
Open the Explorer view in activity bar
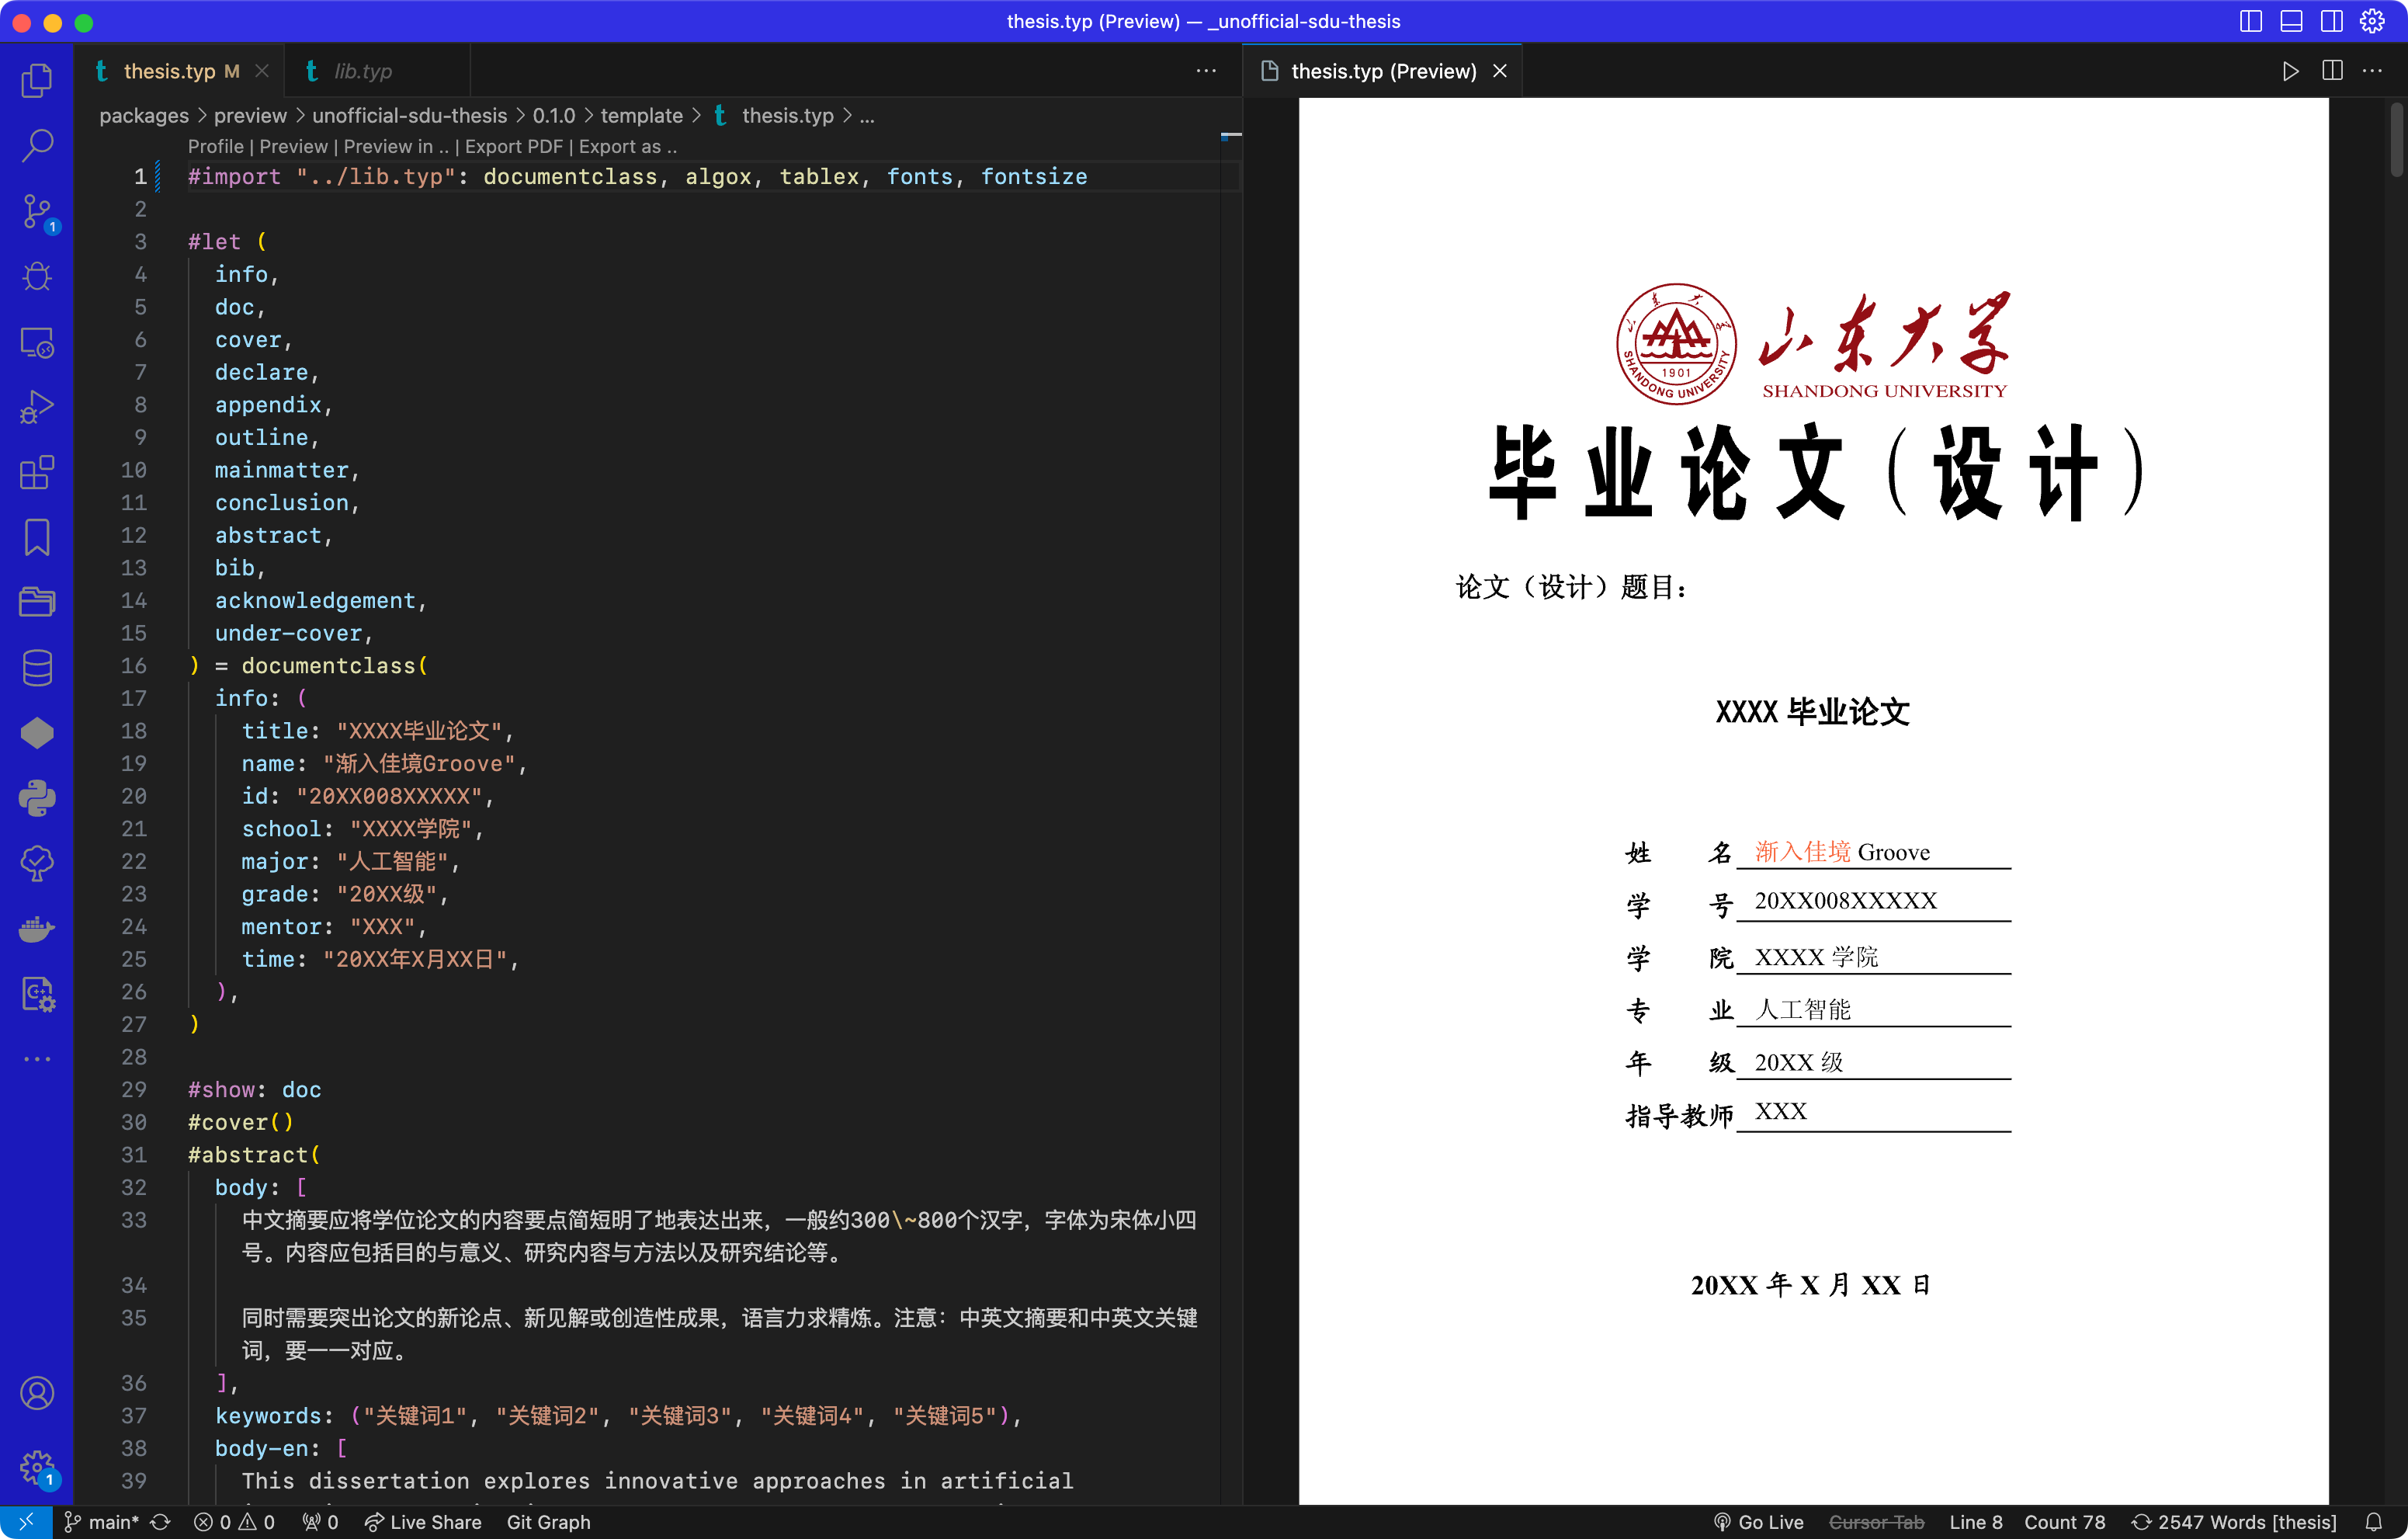pos(37,81)
